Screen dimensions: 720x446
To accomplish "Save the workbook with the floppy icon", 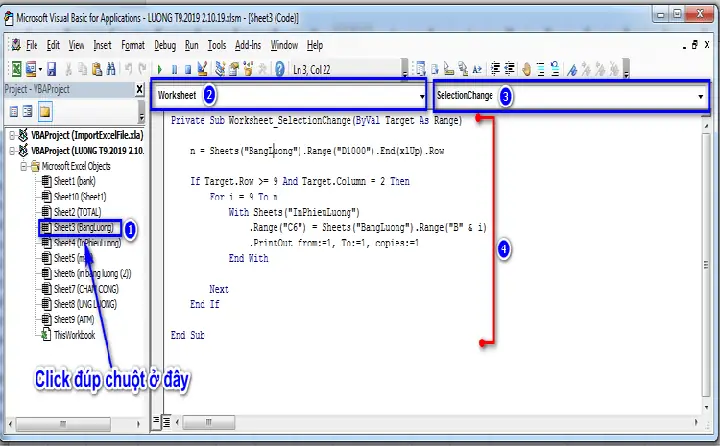I will click(51, 69).
